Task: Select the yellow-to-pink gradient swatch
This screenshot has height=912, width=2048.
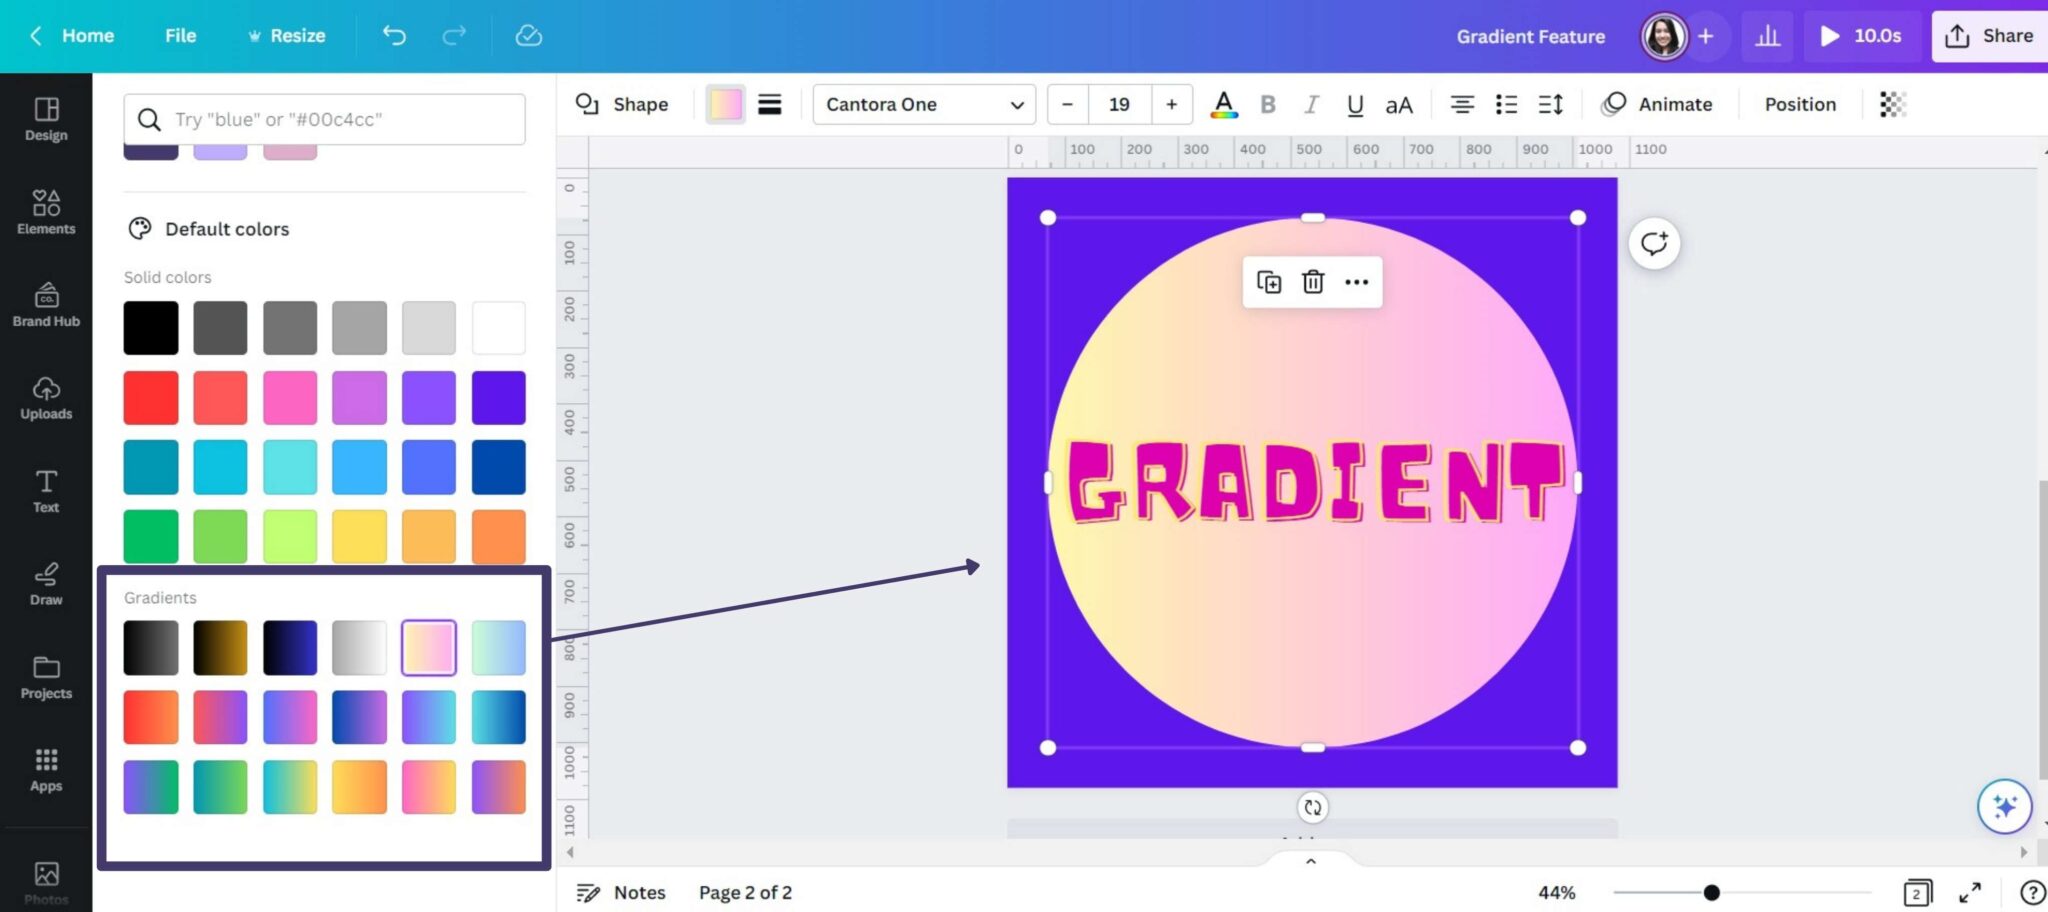Action: (x=428, y=647)
